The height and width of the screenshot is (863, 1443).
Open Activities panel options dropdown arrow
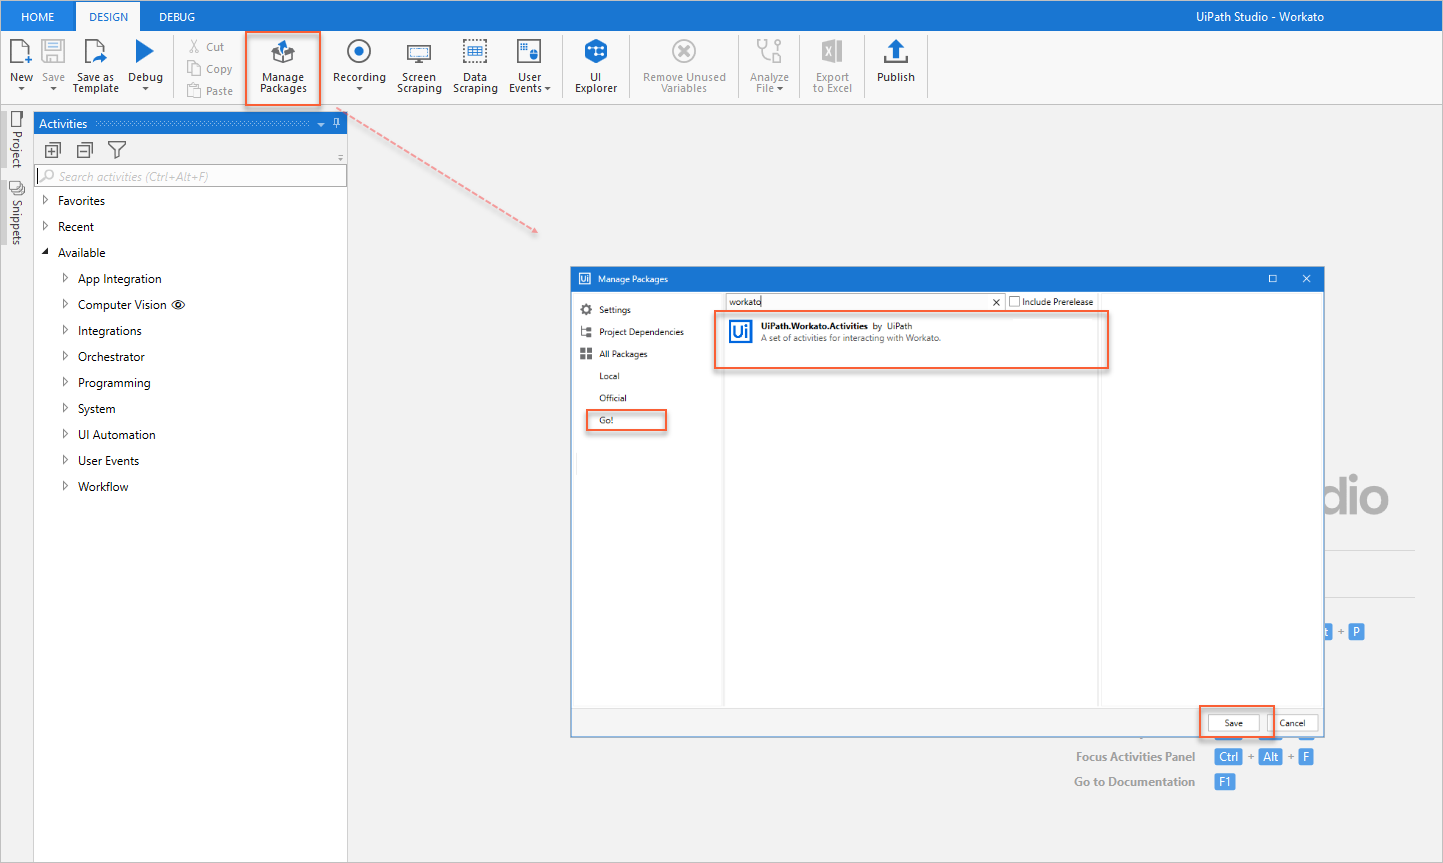click(x=321, y=124)
